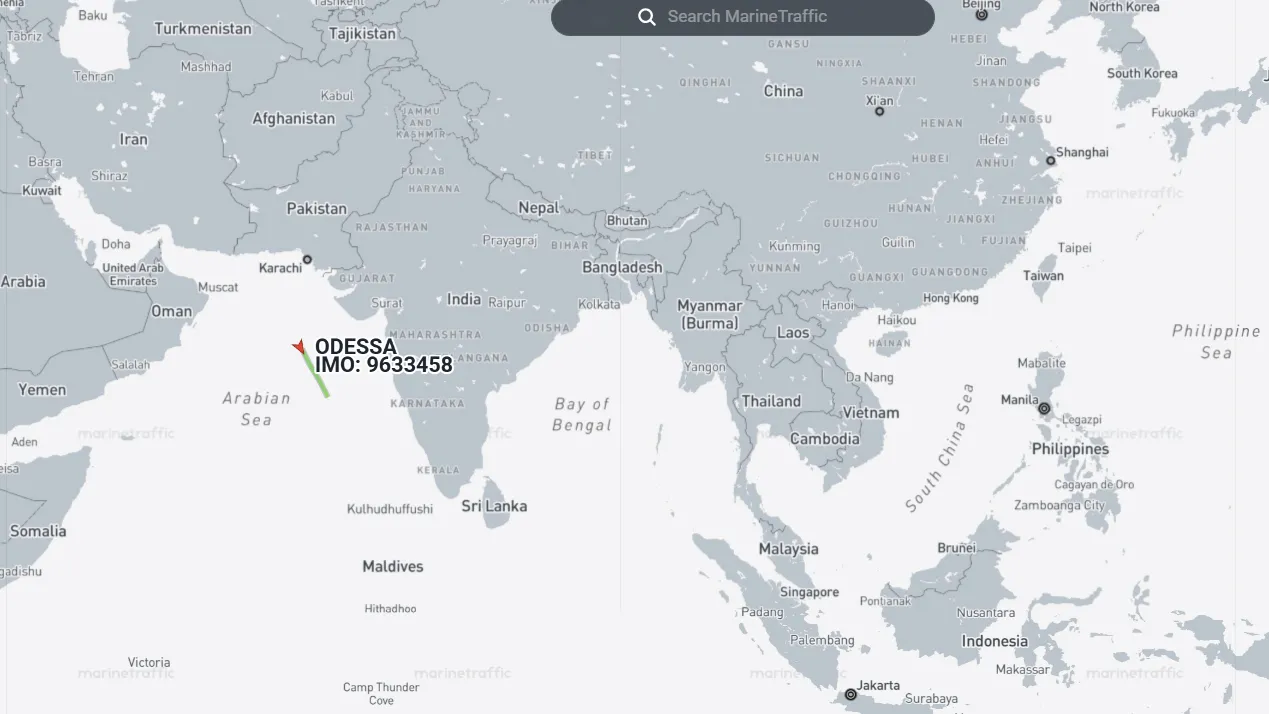Screen dimensions: 1269x714
Task: Click the magnifier icon in the search bar
Action: pyautogui.click(x=647, y=17)
